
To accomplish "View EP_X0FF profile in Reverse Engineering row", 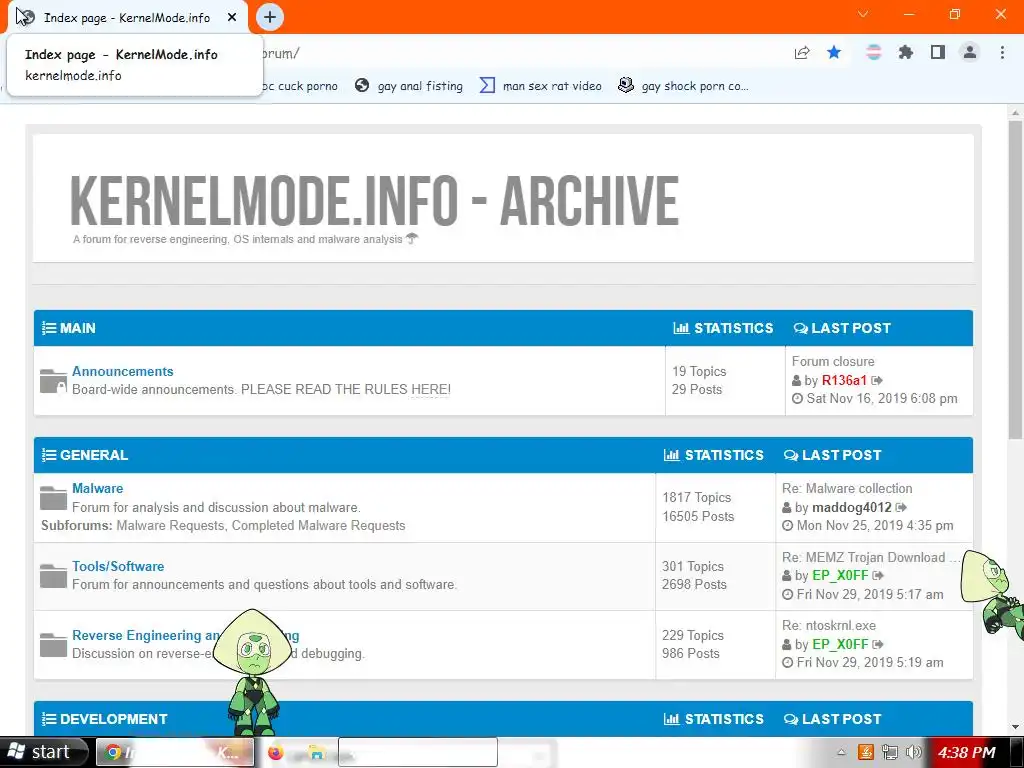I will pos(840,645).
